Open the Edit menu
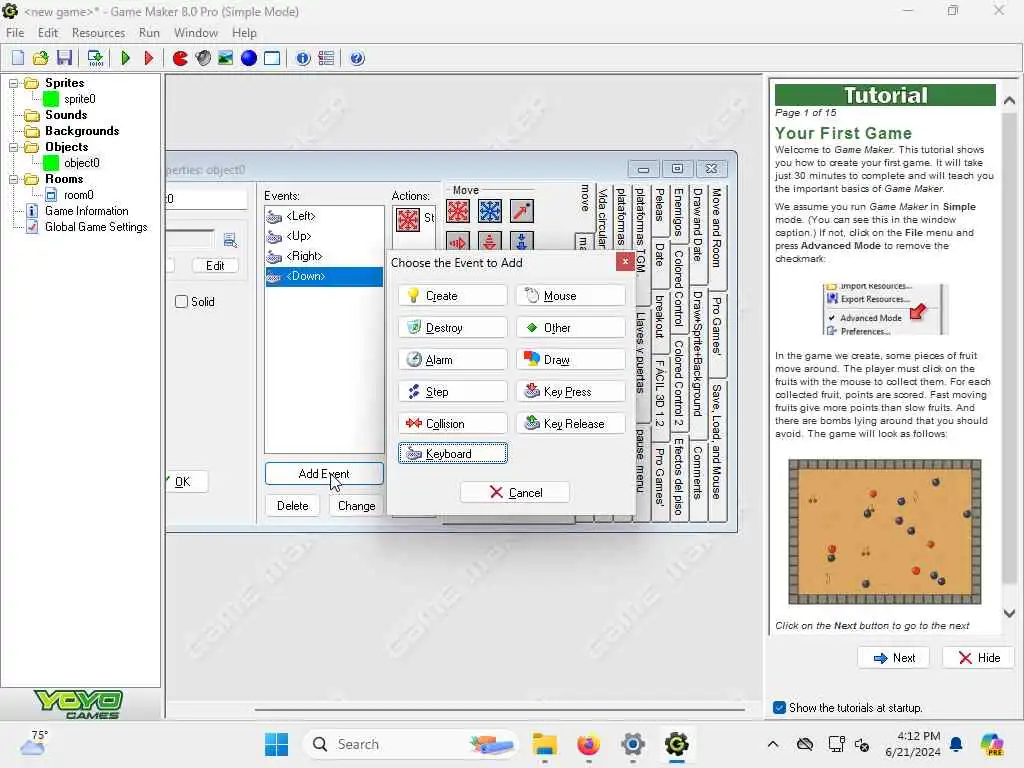The width and height of the screenshot is (1024, 768). tap(48, 33)
